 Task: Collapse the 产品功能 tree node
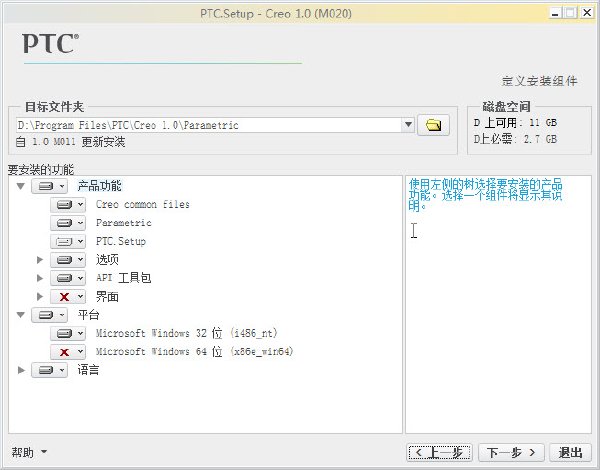pos(21,186)
